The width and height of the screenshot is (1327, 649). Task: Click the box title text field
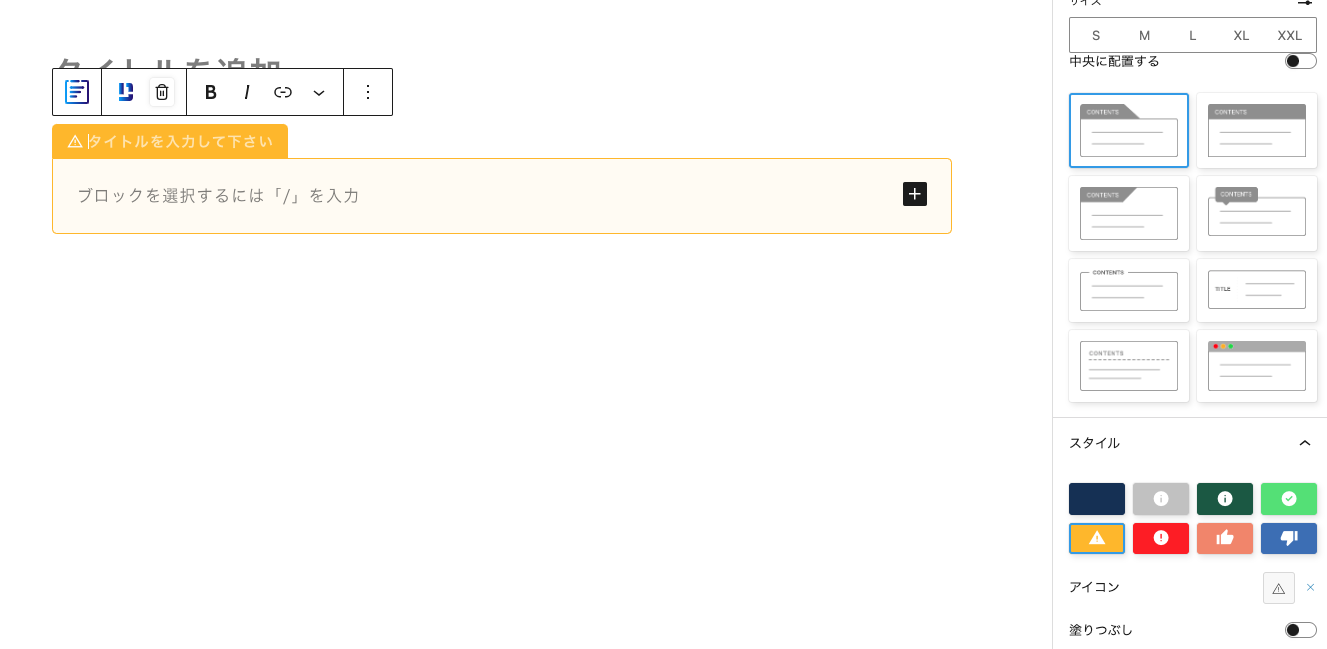point(180,142)
